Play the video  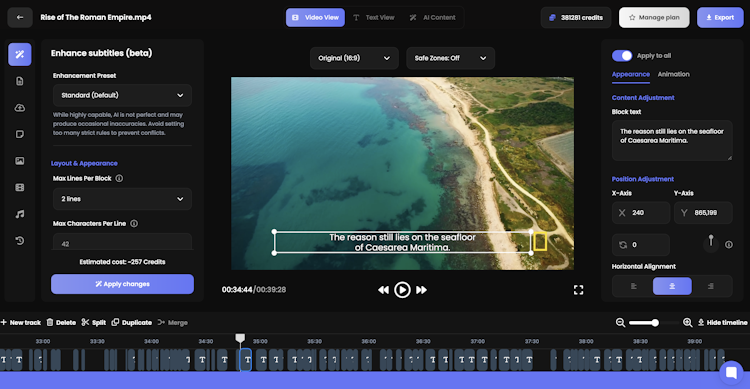402,290
